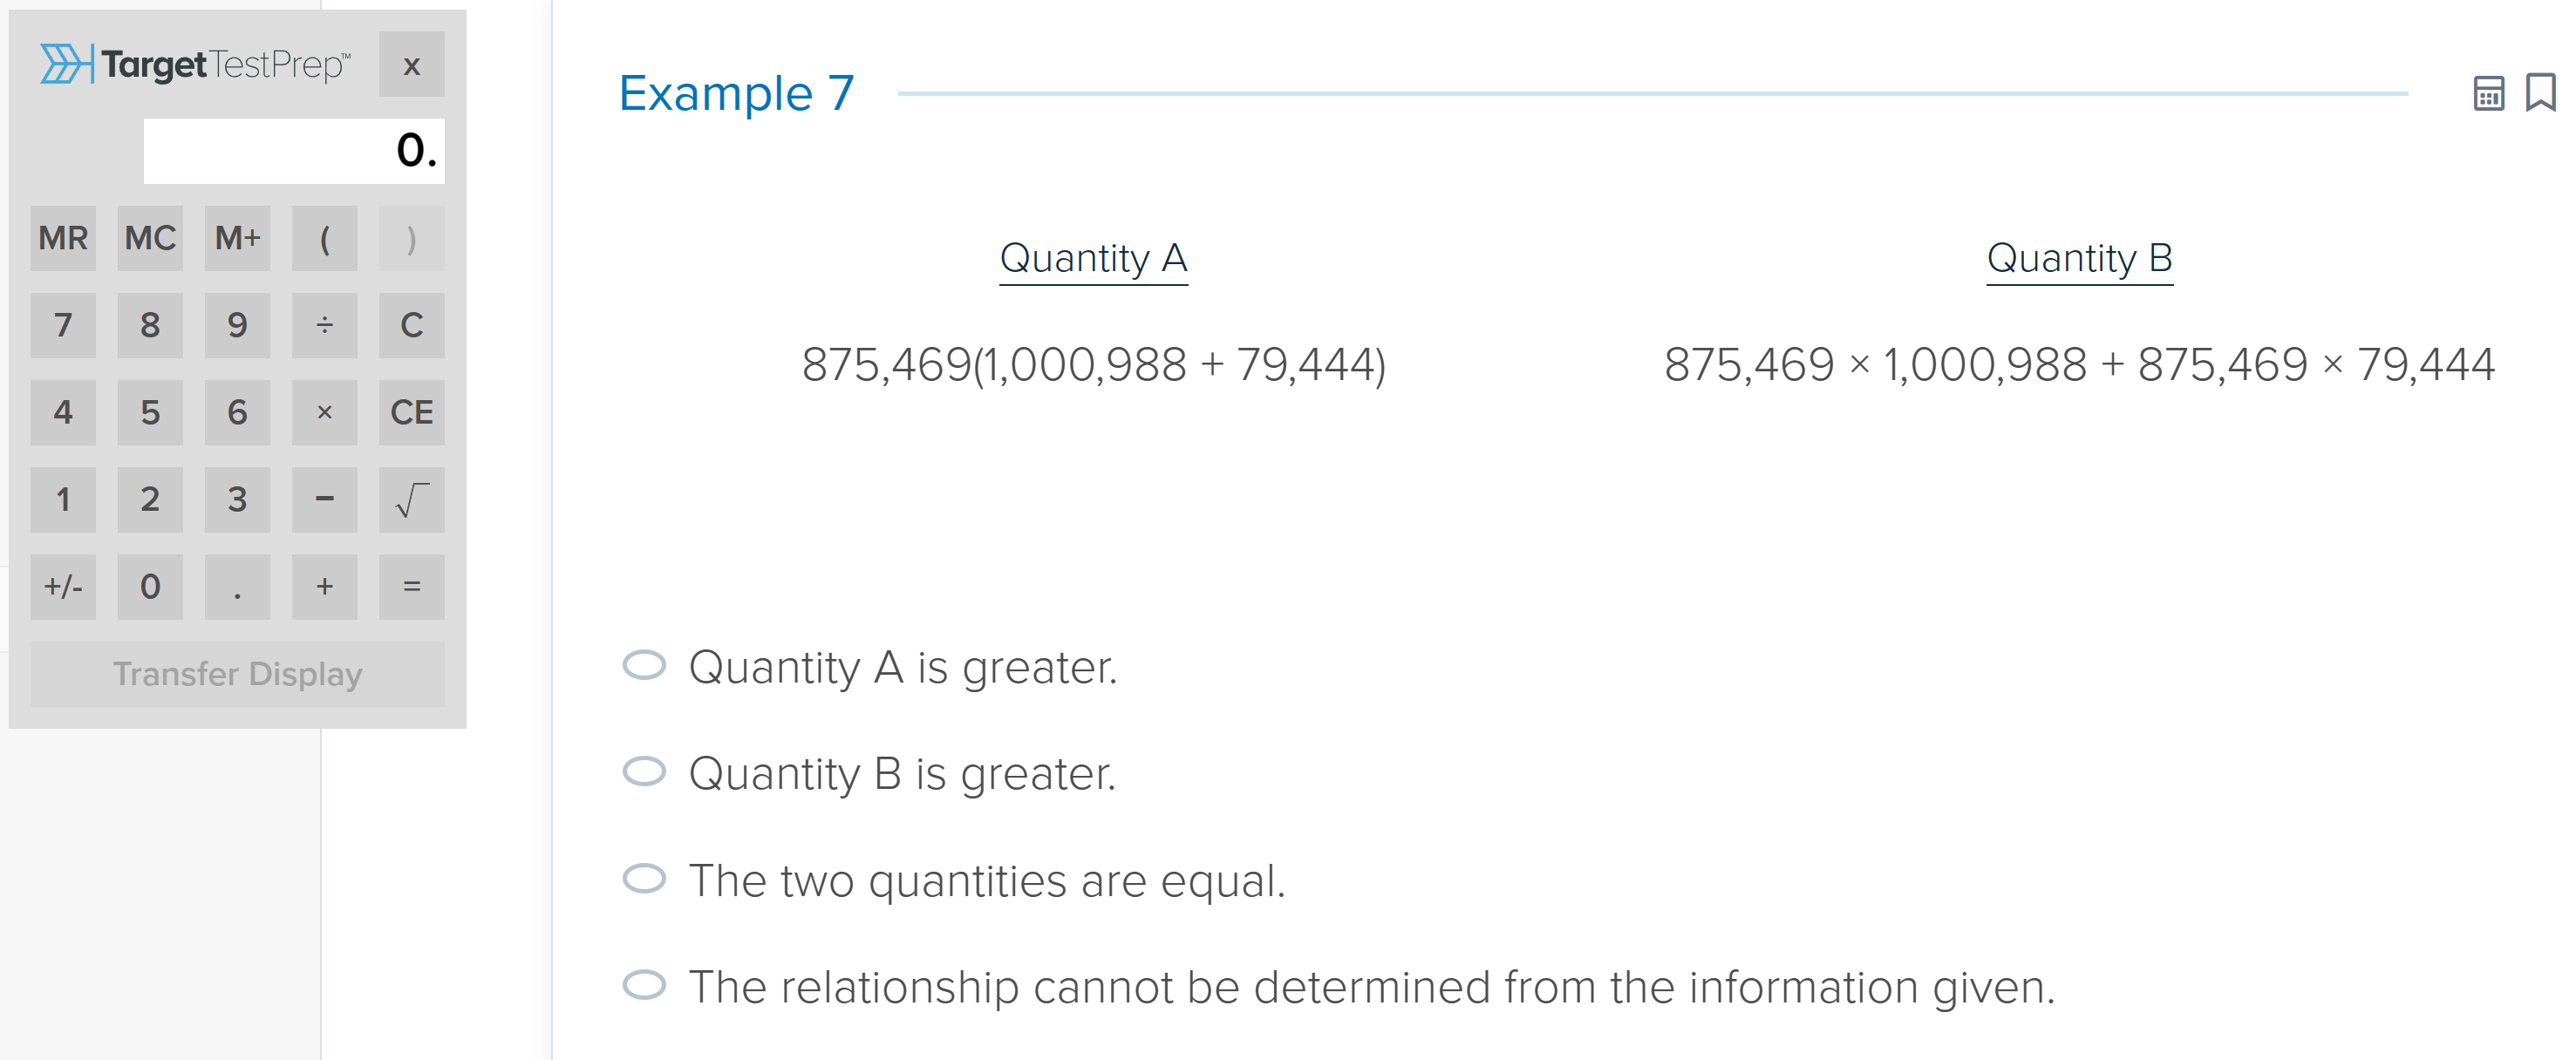Select 'Quantity A is greater' option
2576x1060 pixels.
tap(644, 666)
